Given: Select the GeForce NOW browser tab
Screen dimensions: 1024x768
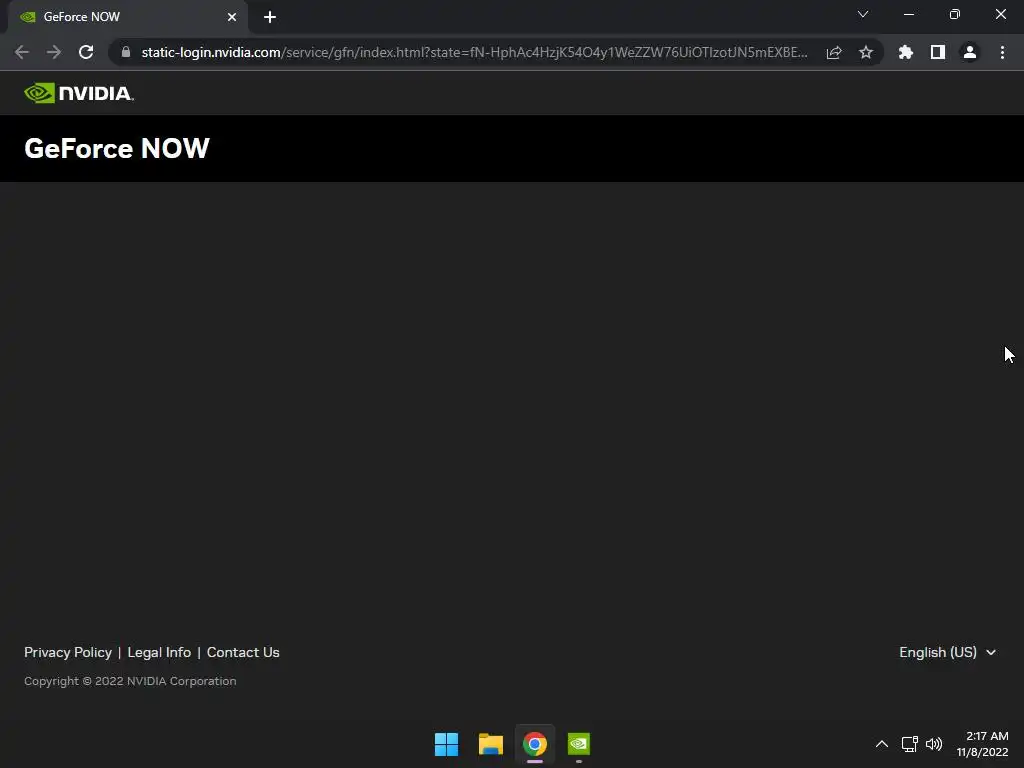Looking at the screenshot, I should click(127, 17).
